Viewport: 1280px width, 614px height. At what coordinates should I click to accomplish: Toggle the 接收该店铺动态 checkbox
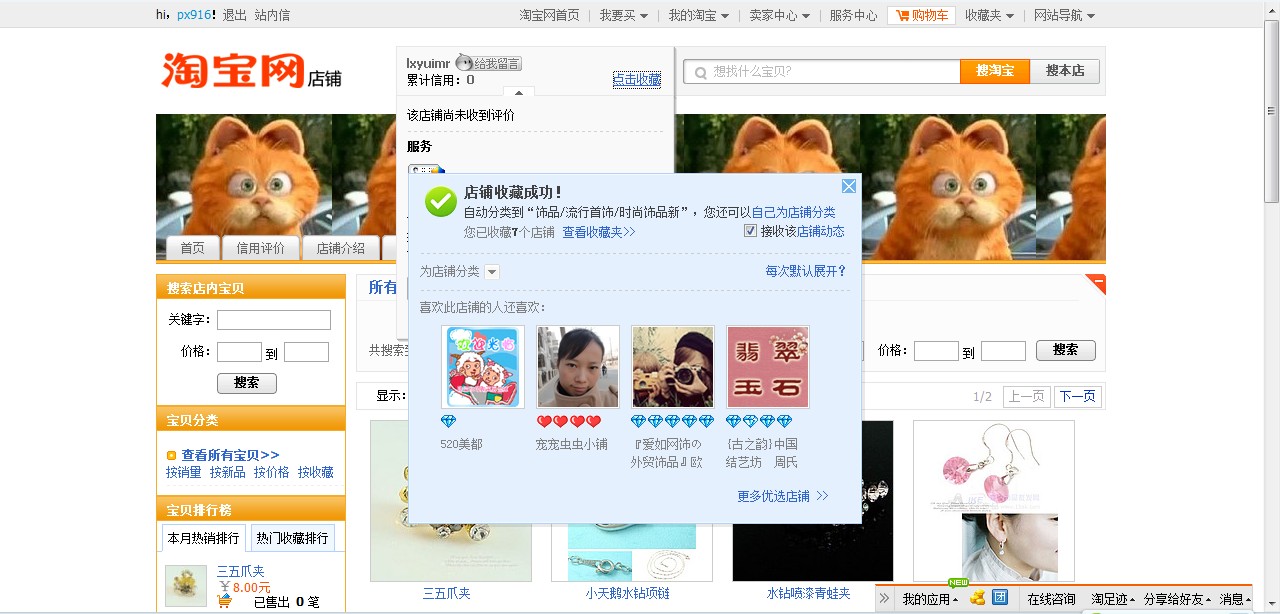click(x=750, y=231)
